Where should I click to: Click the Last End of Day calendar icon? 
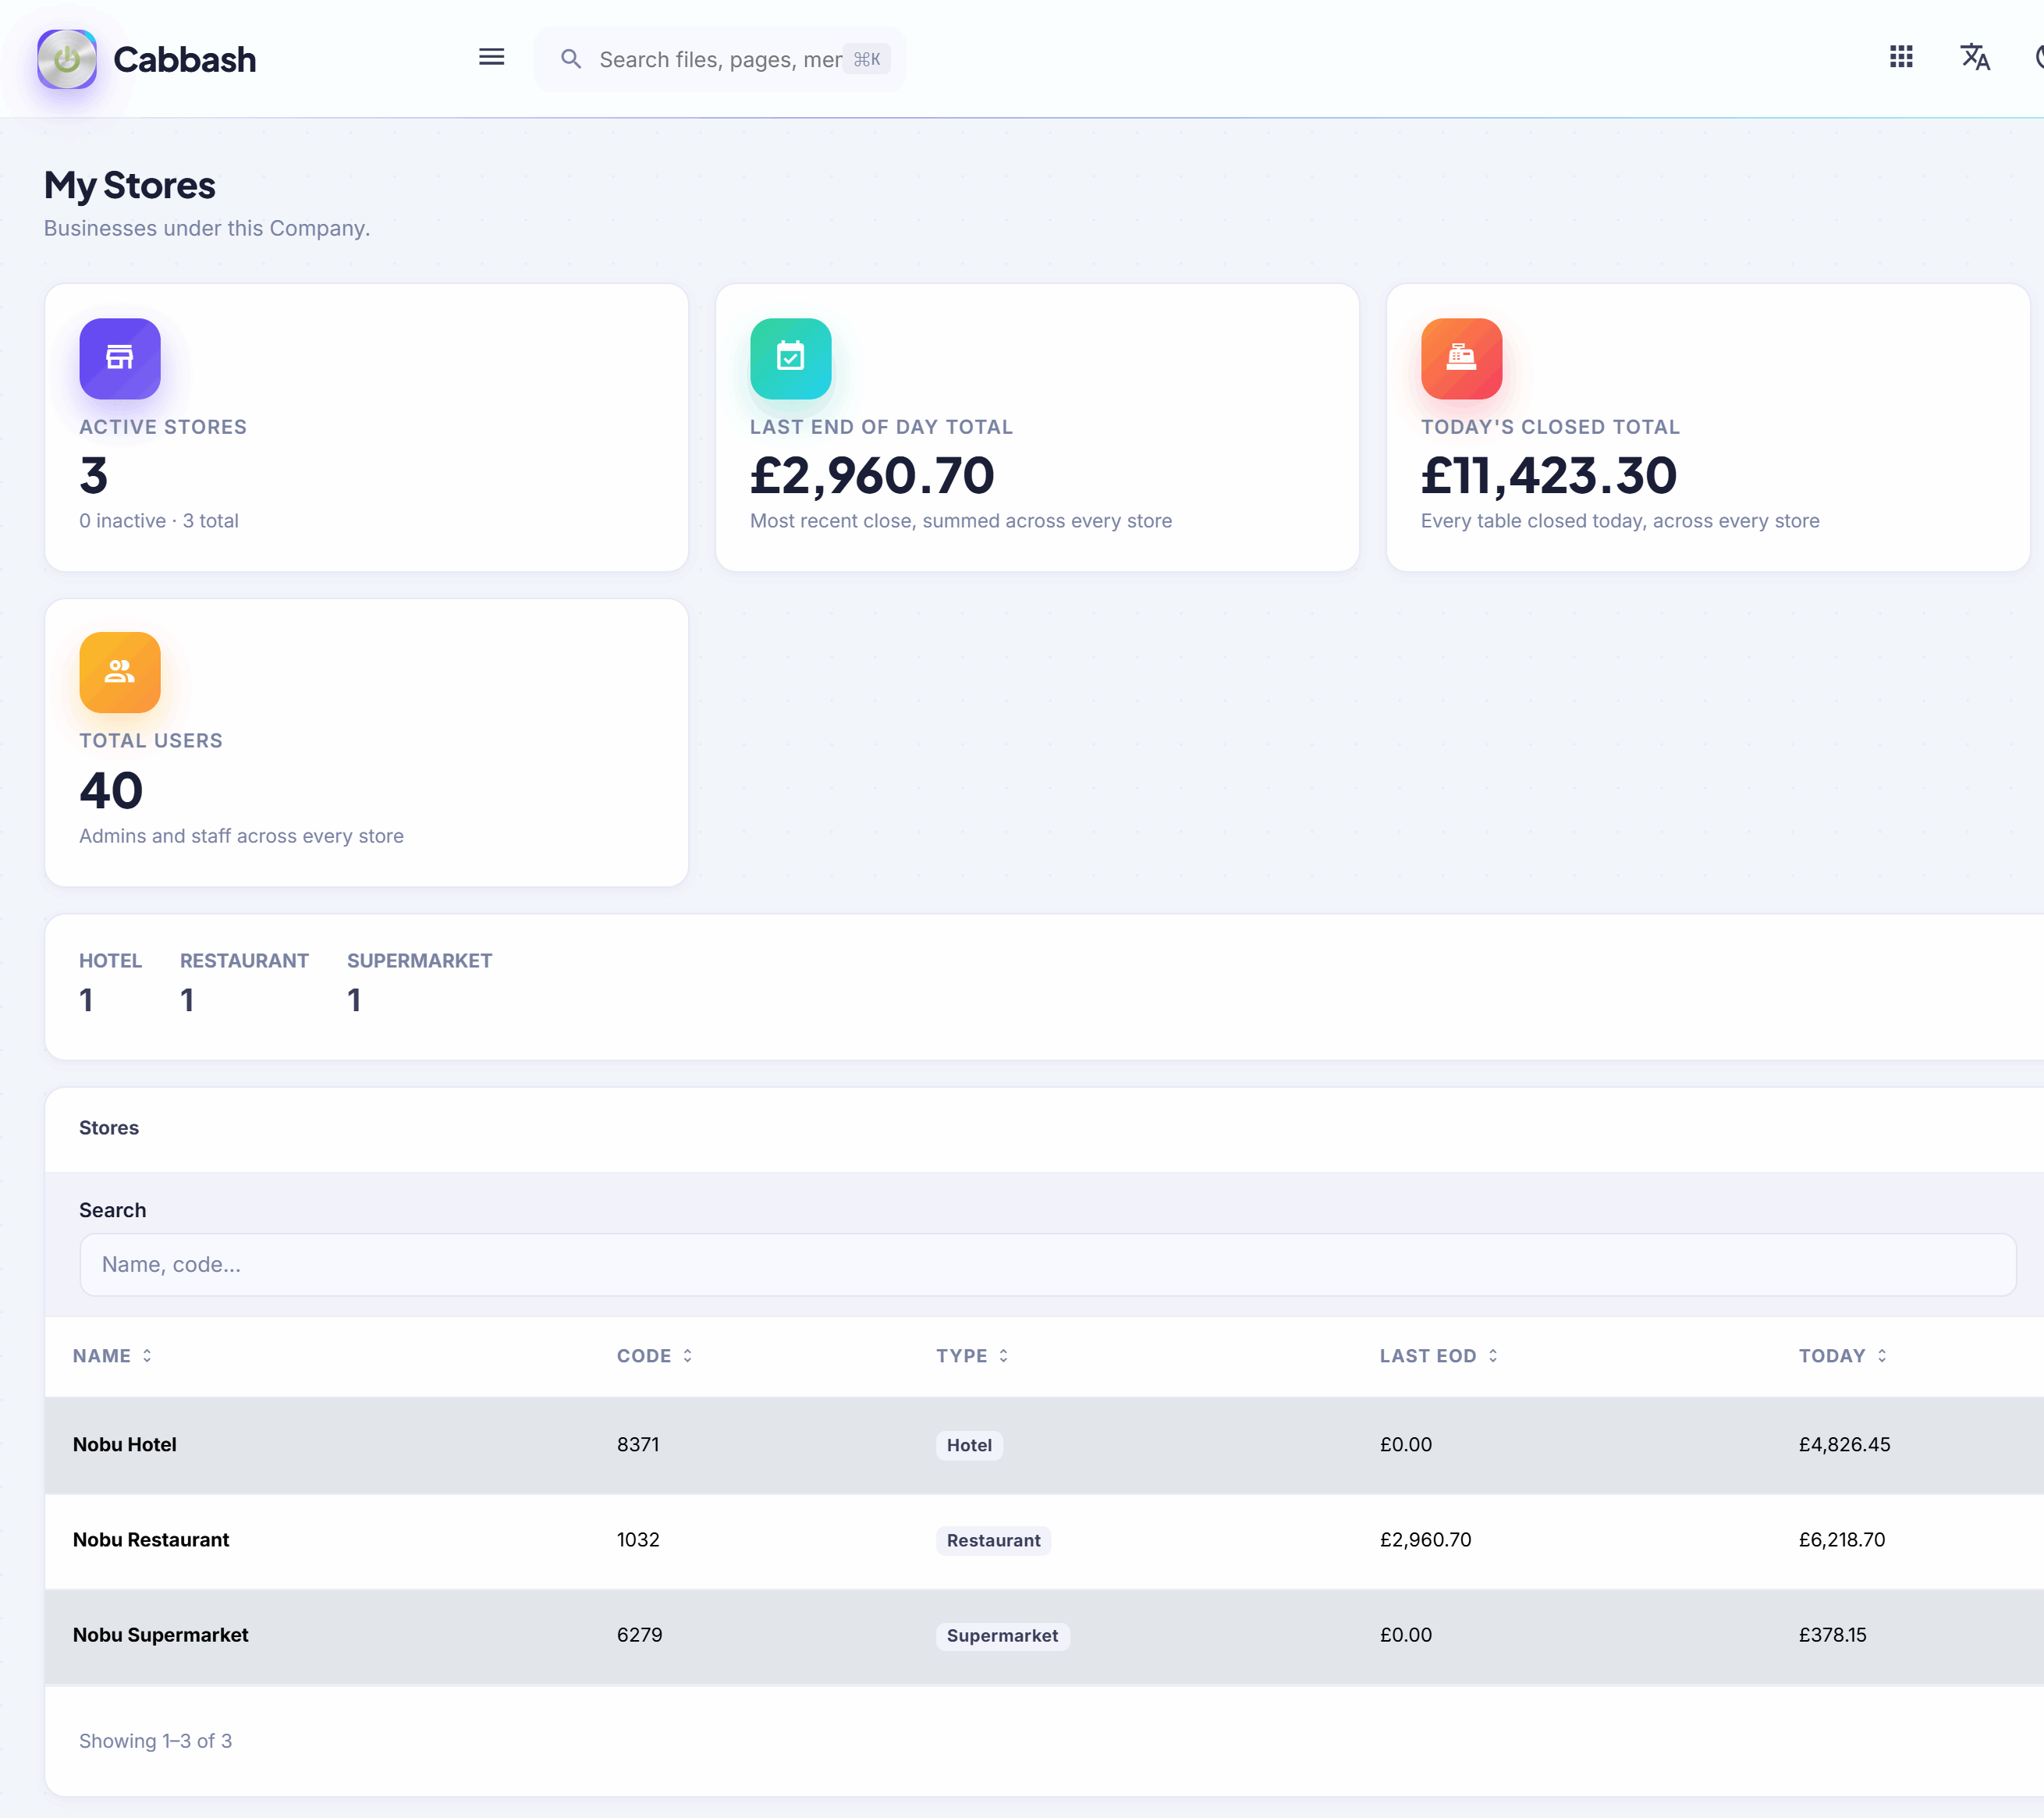pos(790,358)
